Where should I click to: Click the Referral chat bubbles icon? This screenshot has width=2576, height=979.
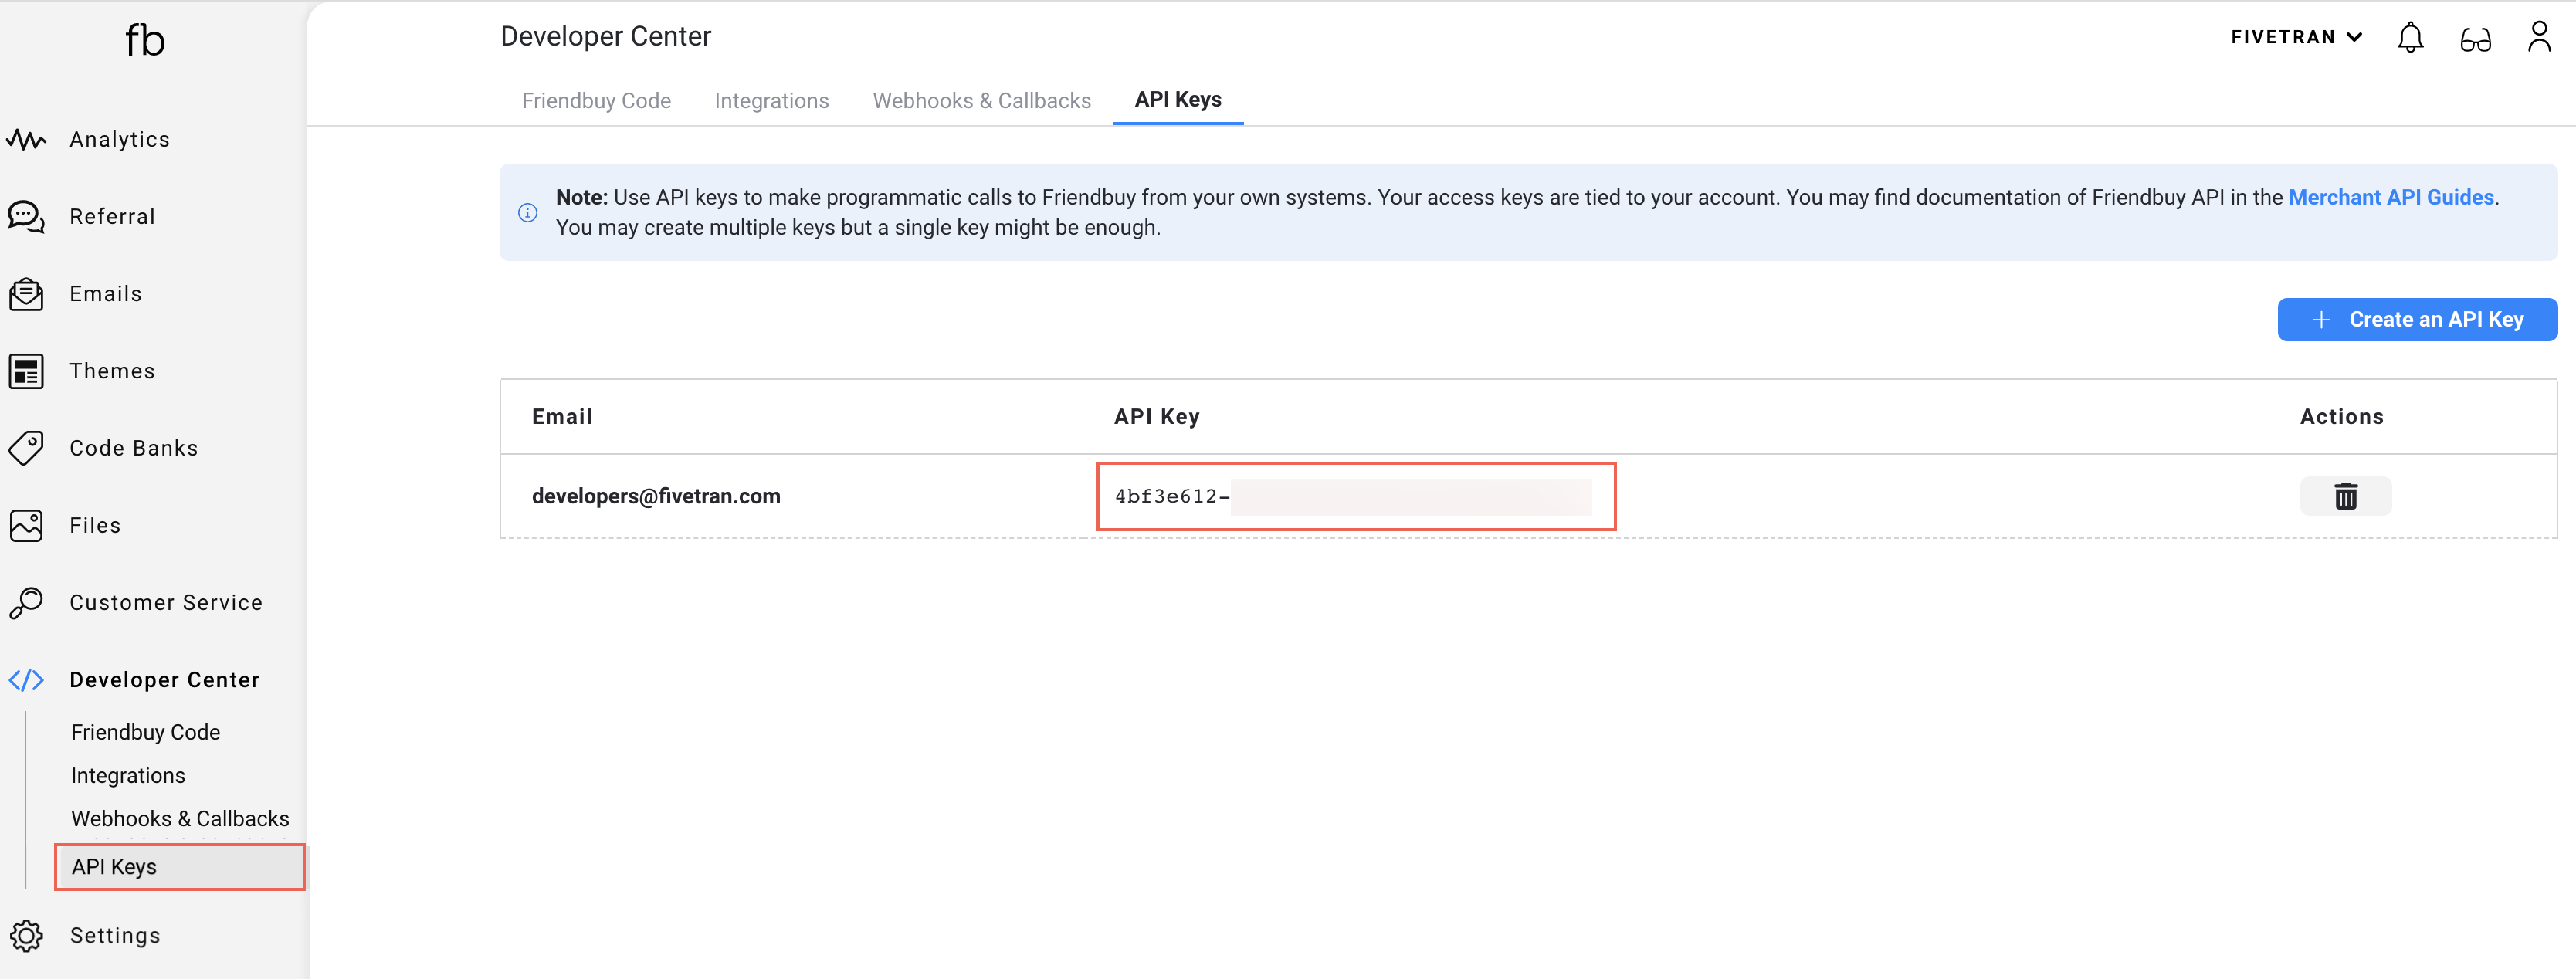click(x=26, y=216)
